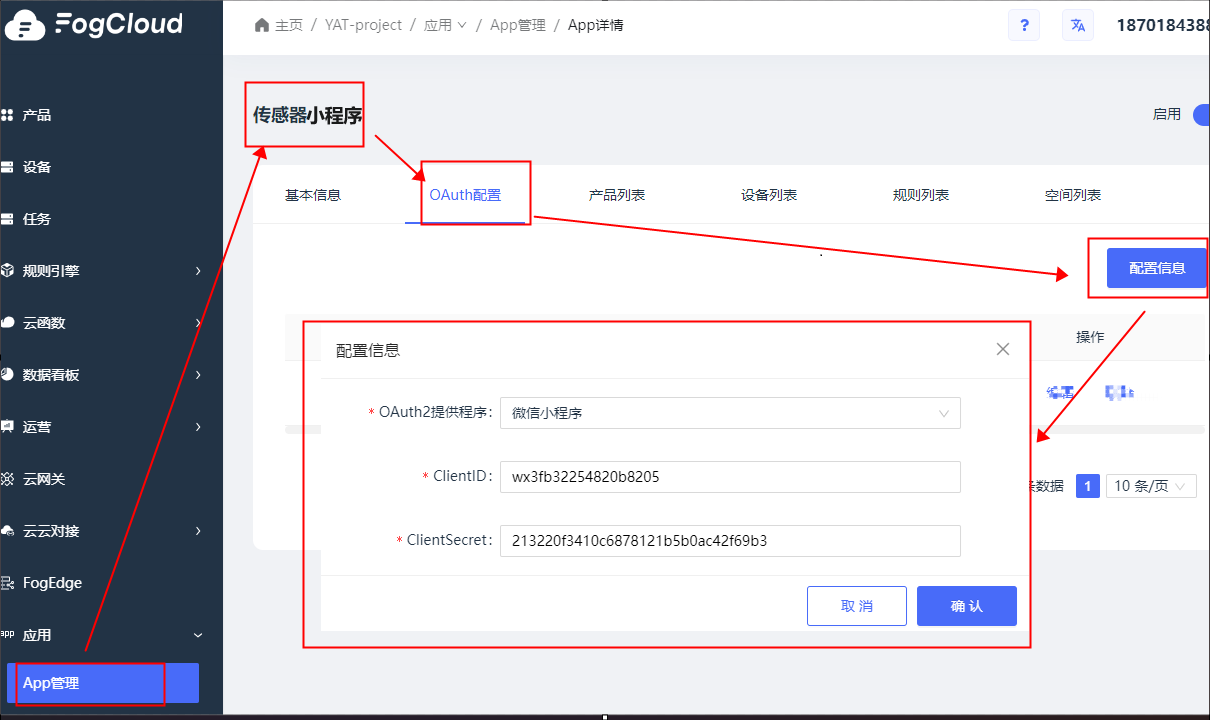
Task: Open the OAuth2提供程序 dropdown
Action: [x=730, y=413]
